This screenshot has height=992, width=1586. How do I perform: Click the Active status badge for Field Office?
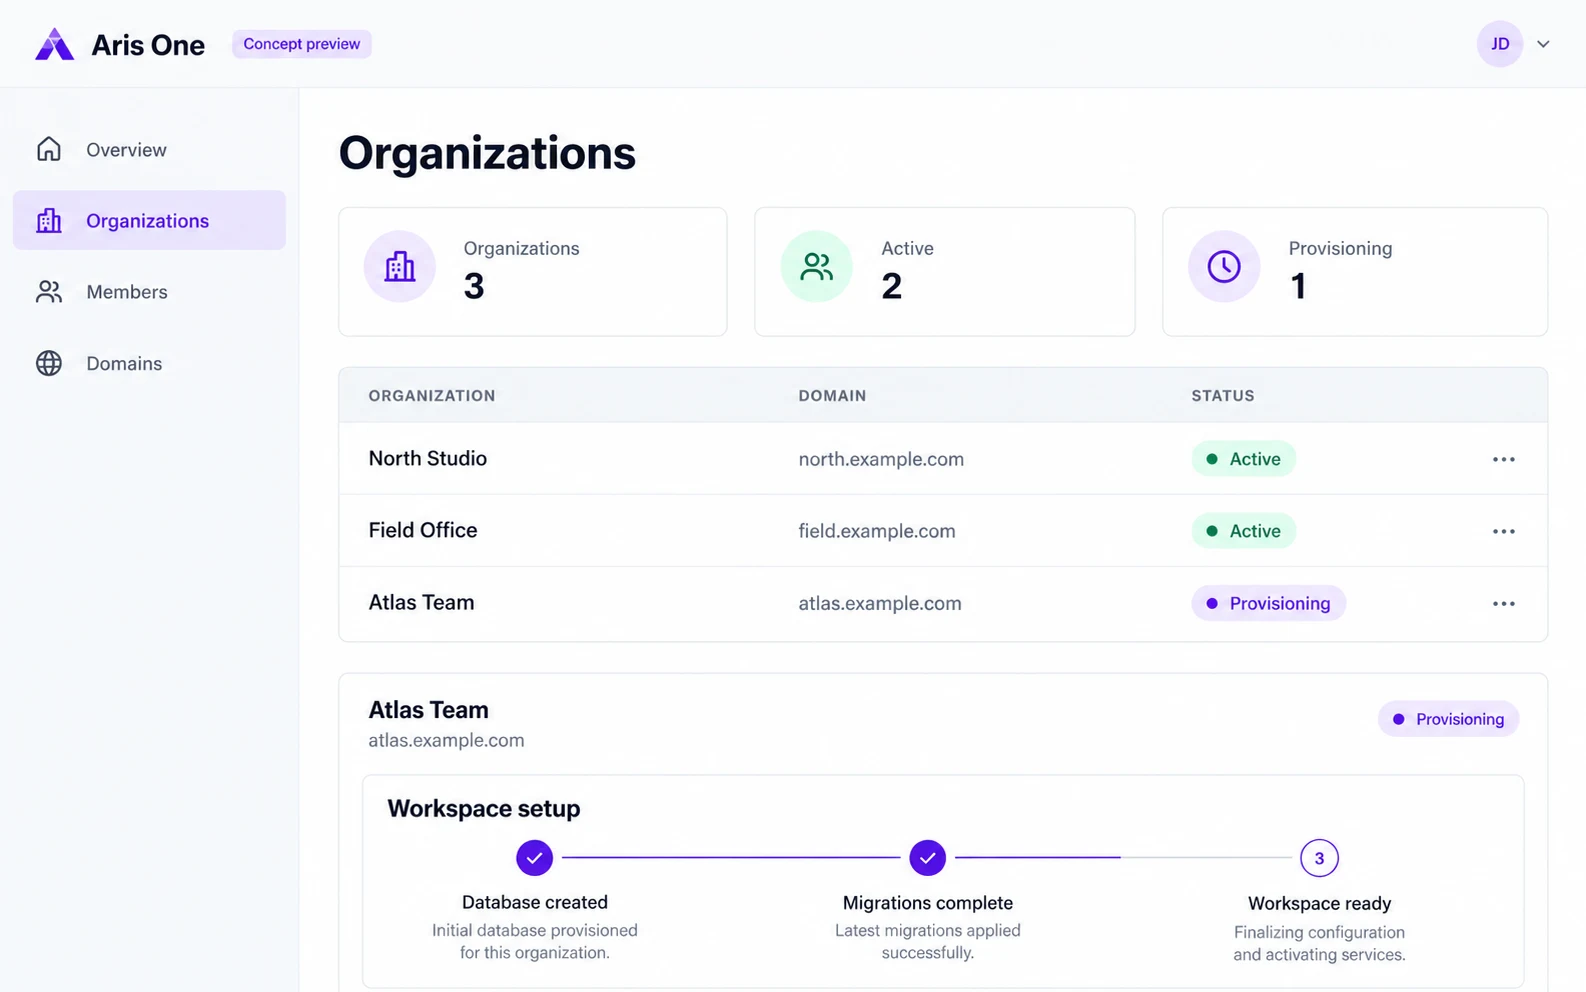tap(1243, 531)
